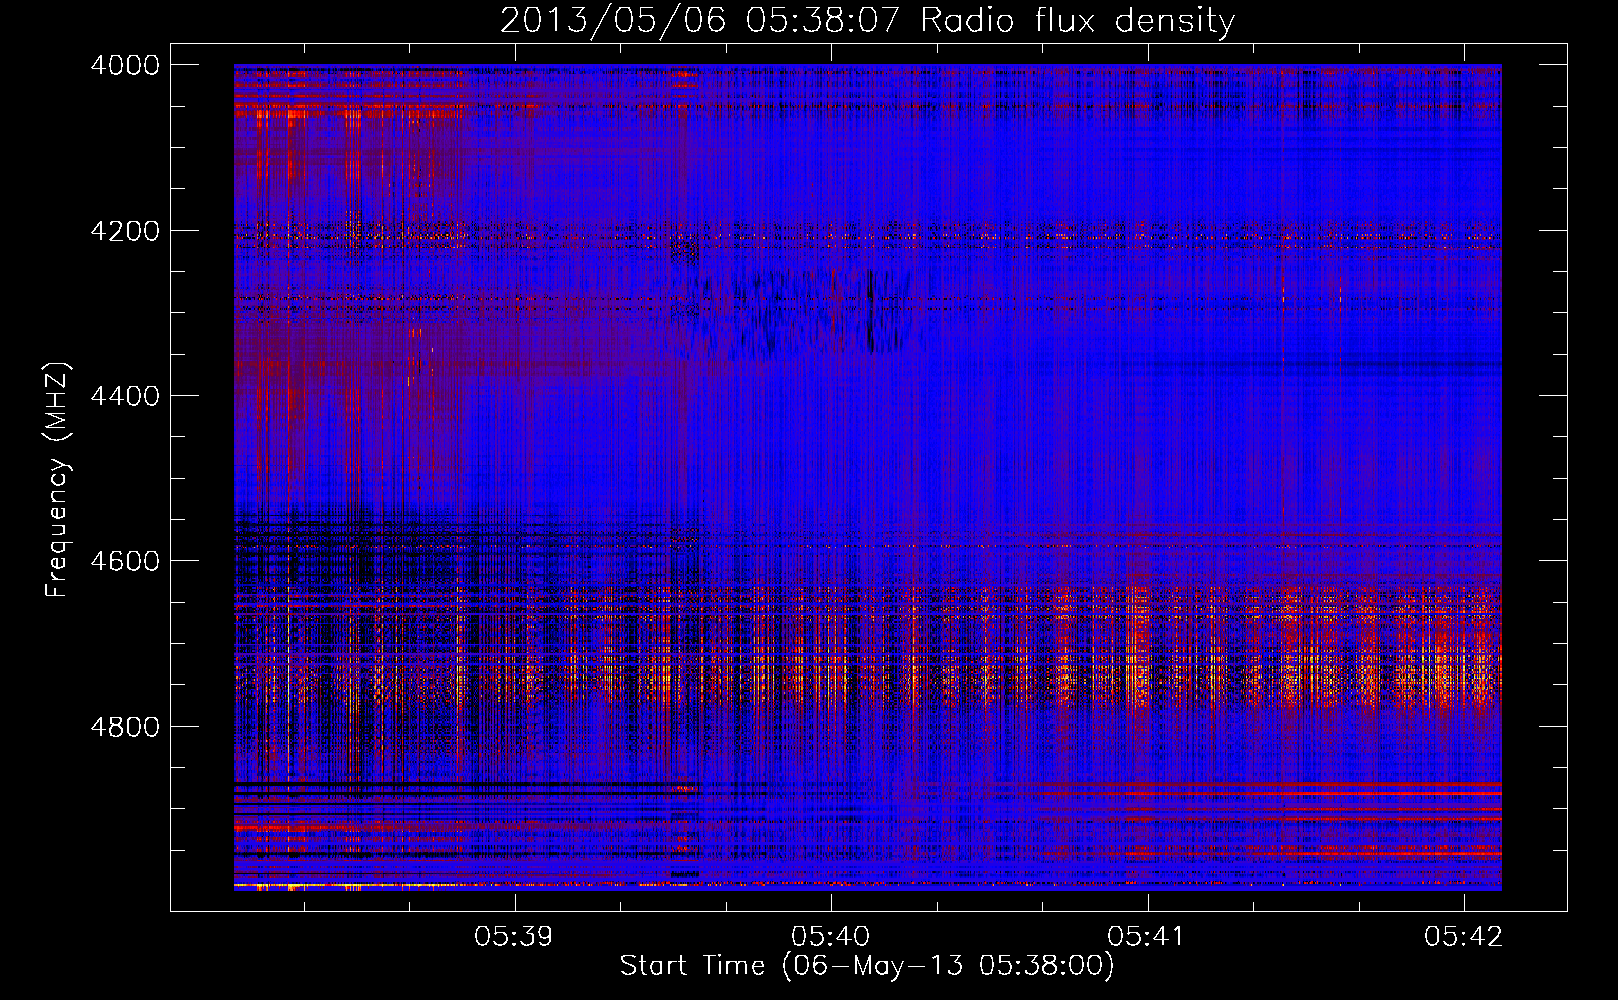Click the 'Frequency (MHZ)' axis title
1618x1000 pixels.
[58, 479]
